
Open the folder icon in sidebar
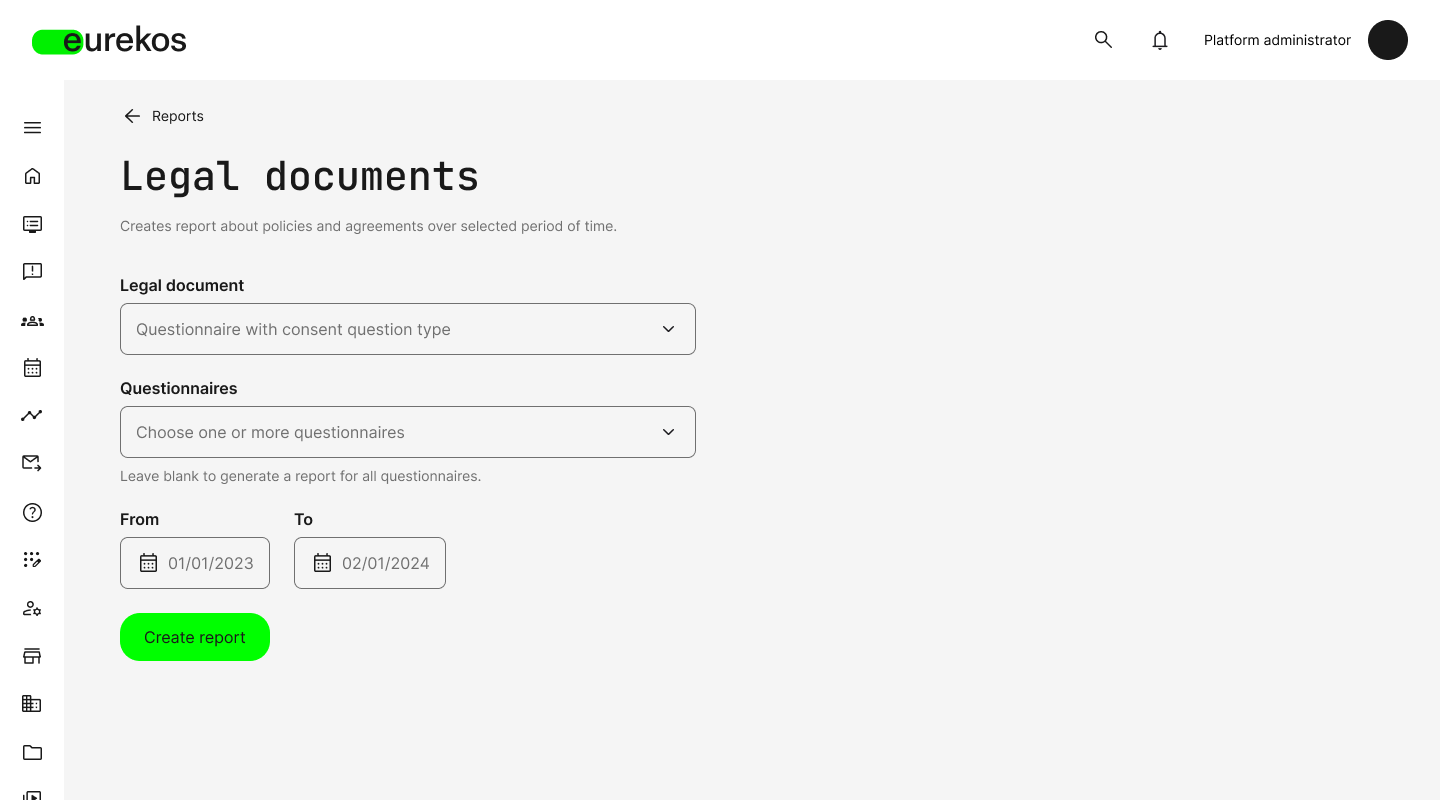pyautogui.click(x=32, y=752)
